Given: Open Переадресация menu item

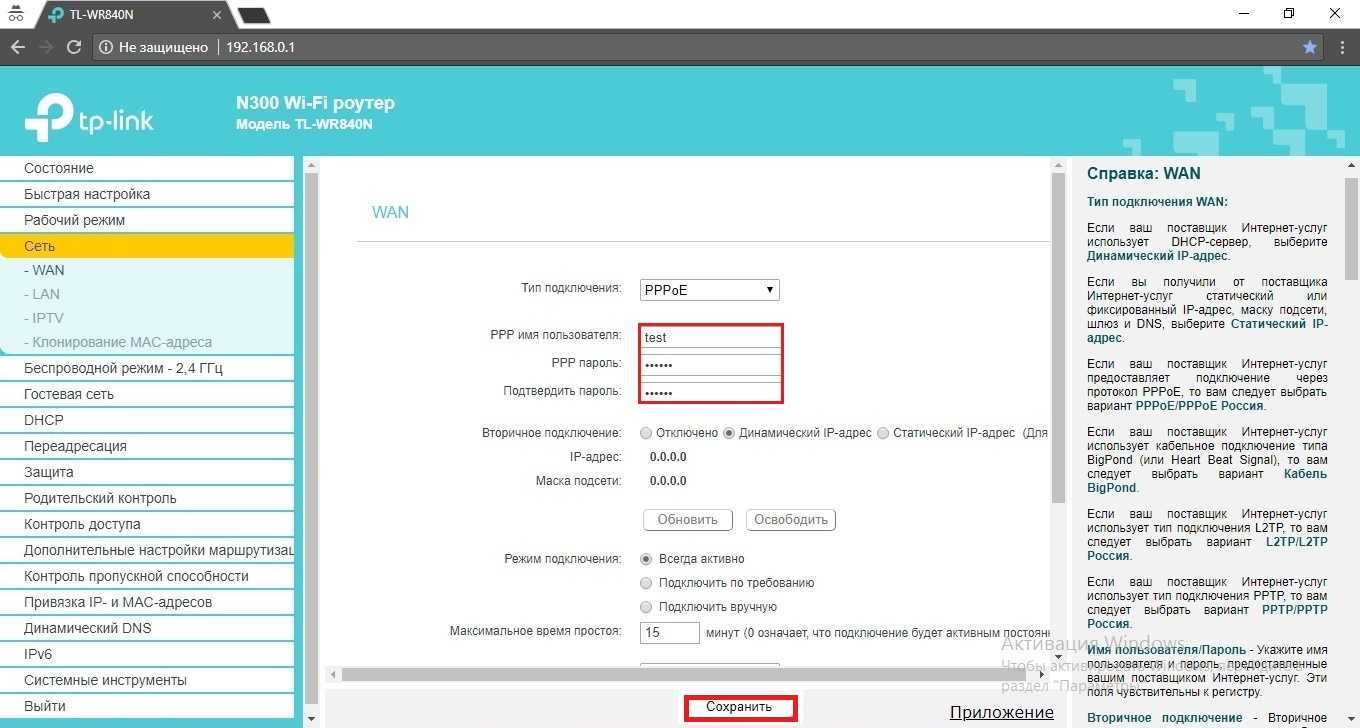Looking at the screenshot, I should click(147, 446).
